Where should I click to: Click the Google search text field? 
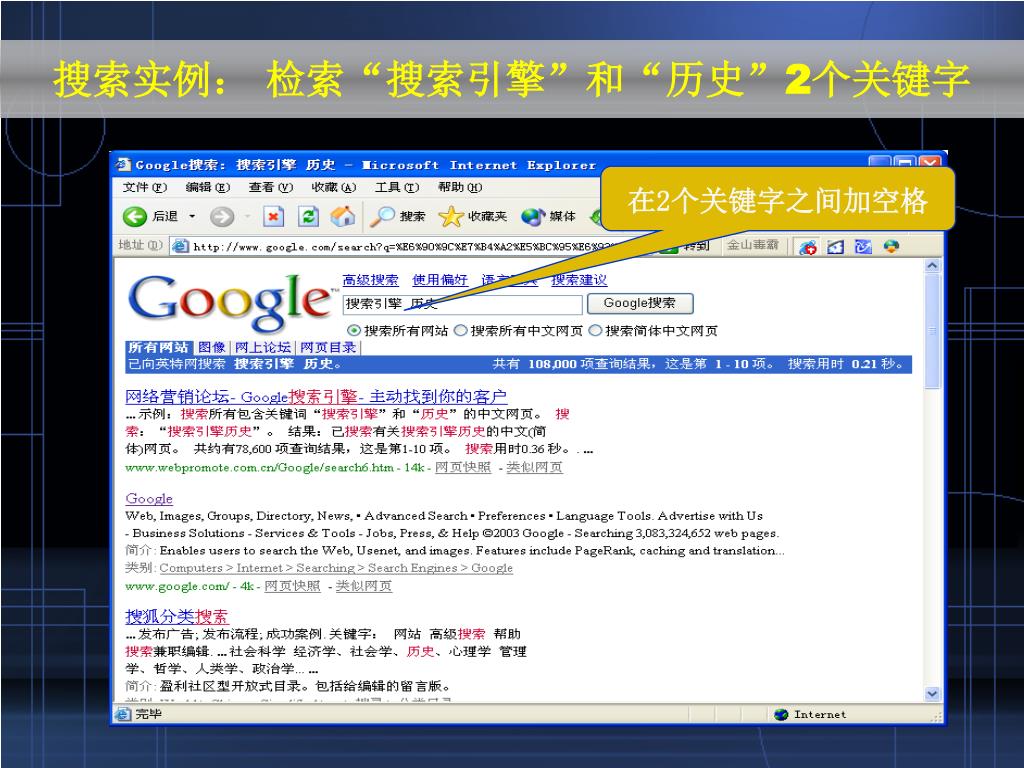[x=462, y=304]
